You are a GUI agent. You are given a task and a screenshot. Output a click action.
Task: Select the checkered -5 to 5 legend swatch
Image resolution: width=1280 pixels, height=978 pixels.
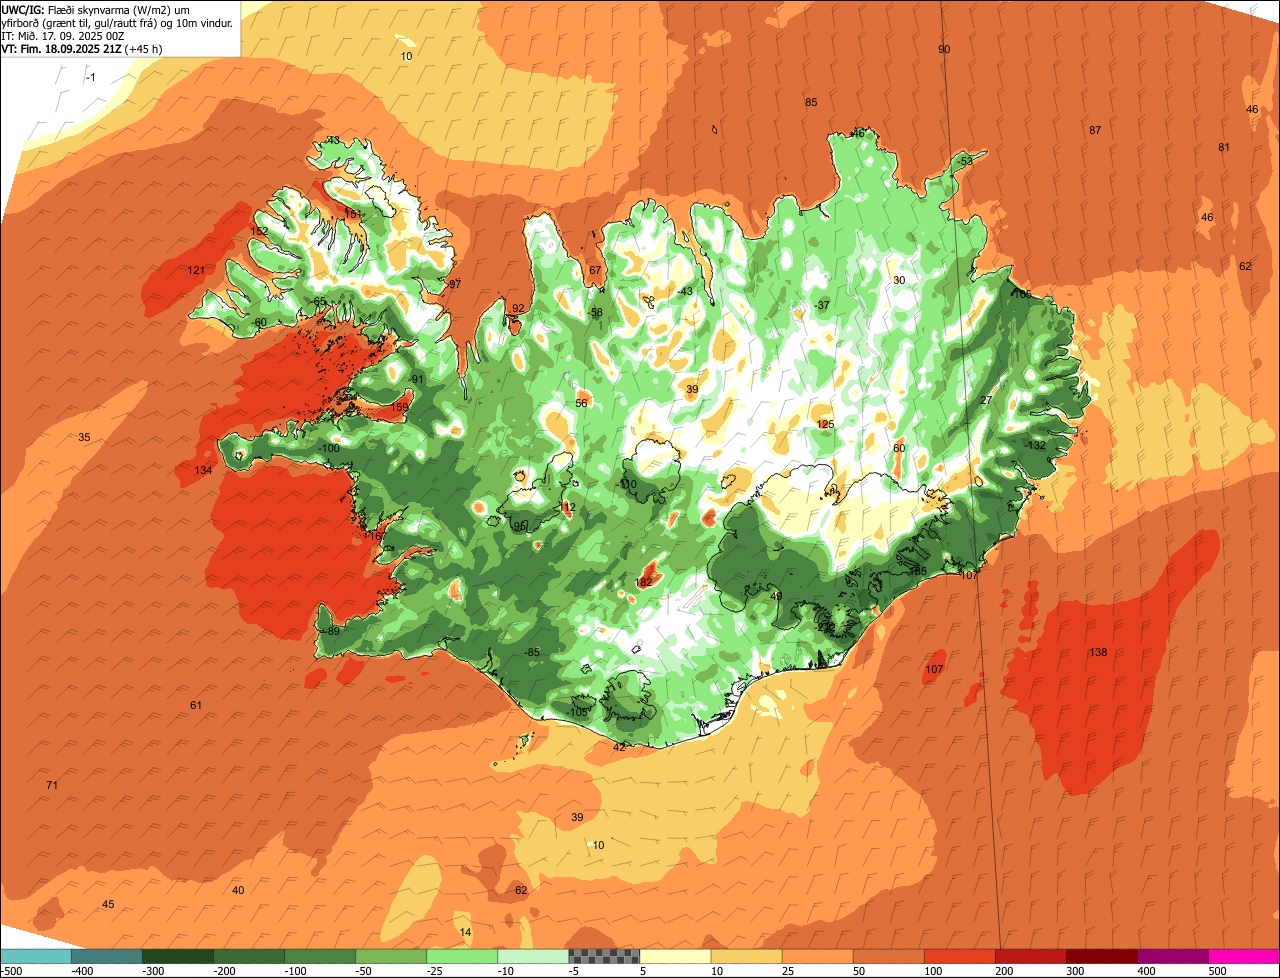[x=603, y=956]
